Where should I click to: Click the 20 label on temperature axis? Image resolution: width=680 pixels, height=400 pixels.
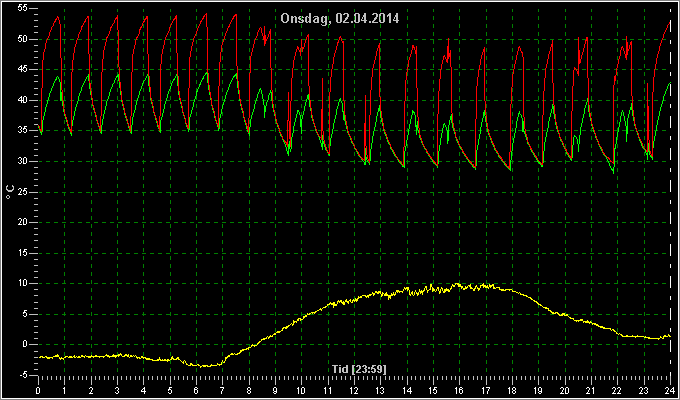[23, 223]
